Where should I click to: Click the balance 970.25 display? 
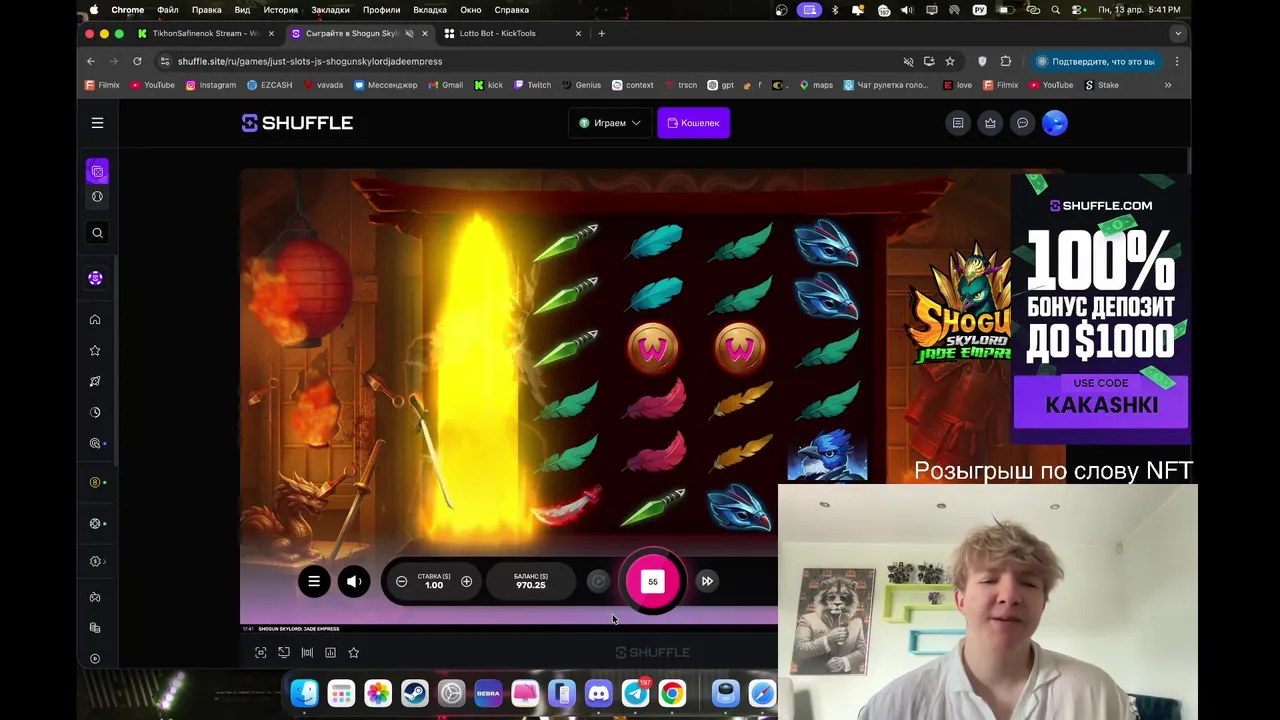[x=530, y=581]
